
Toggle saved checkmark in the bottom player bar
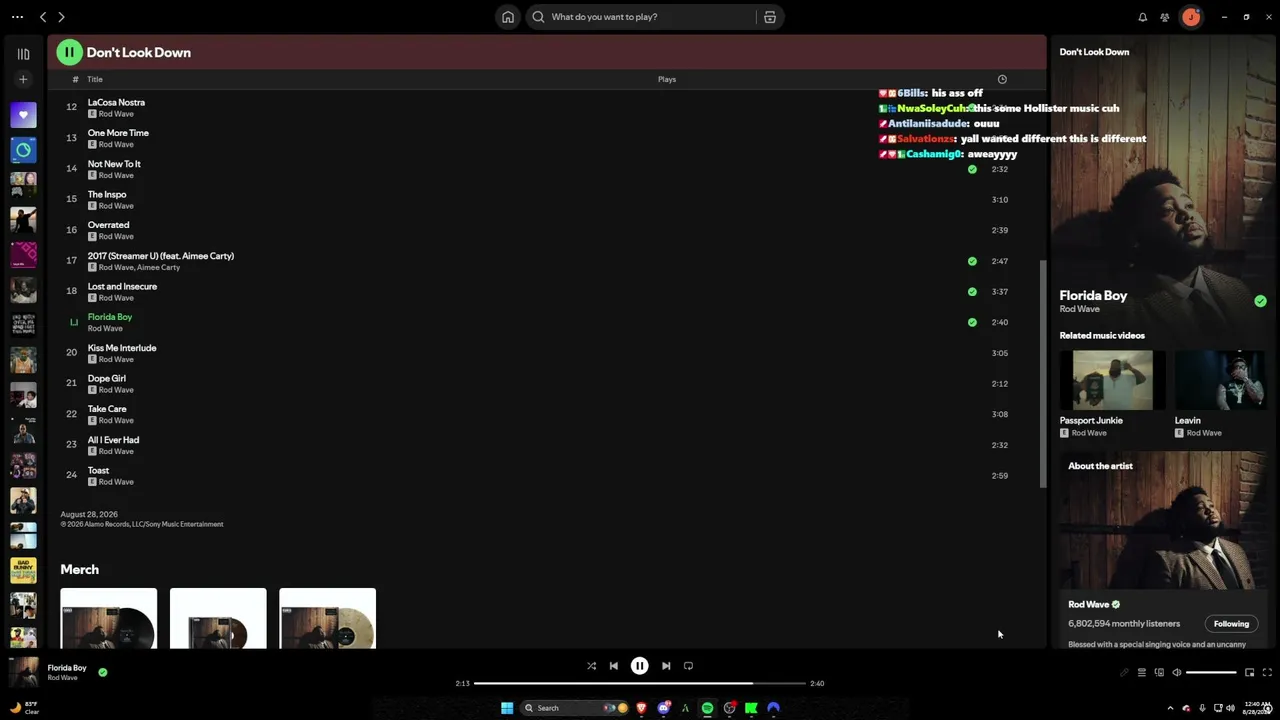click(x=103, y=672)
